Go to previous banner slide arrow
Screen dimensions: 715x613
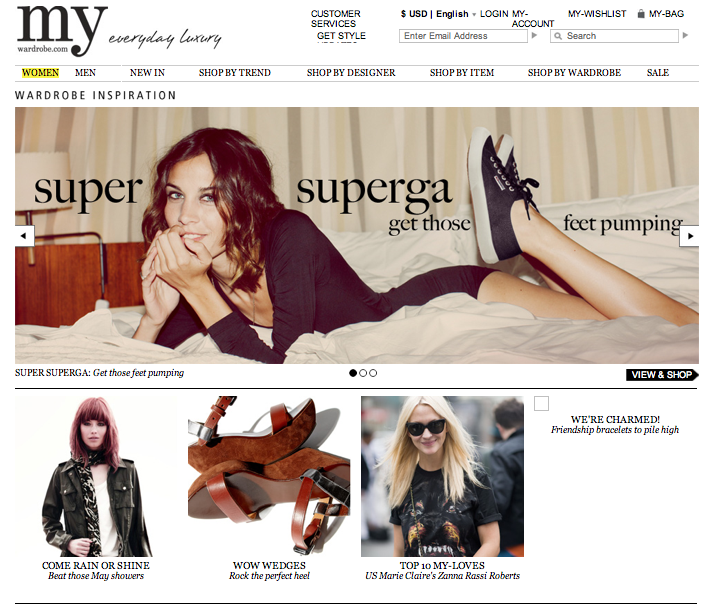(x=24, y=236)
